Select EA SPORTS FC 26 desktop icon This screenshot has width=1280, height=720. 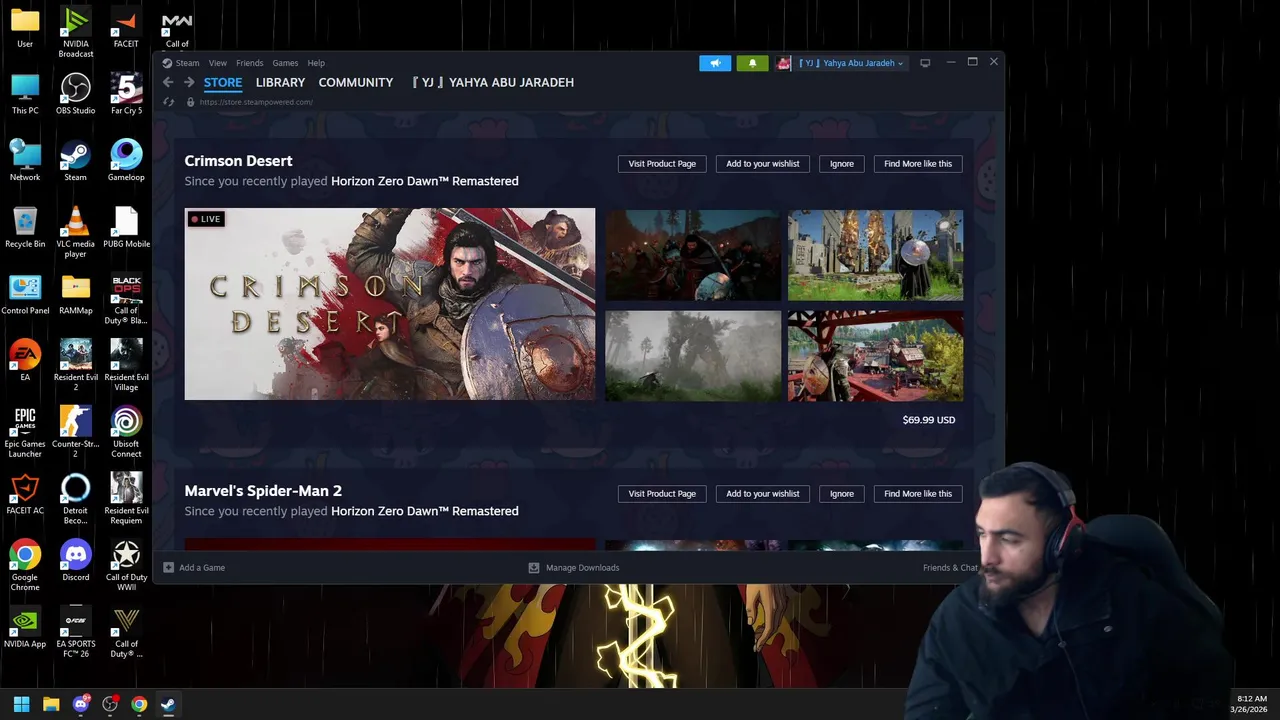click(75, 633)
